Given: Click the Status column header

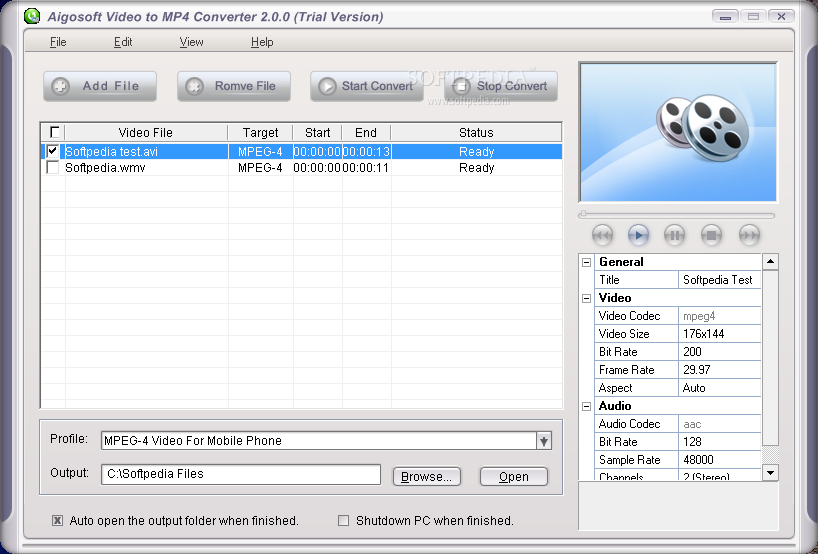Looking at the screenshot, I should (x=476, y=133).
